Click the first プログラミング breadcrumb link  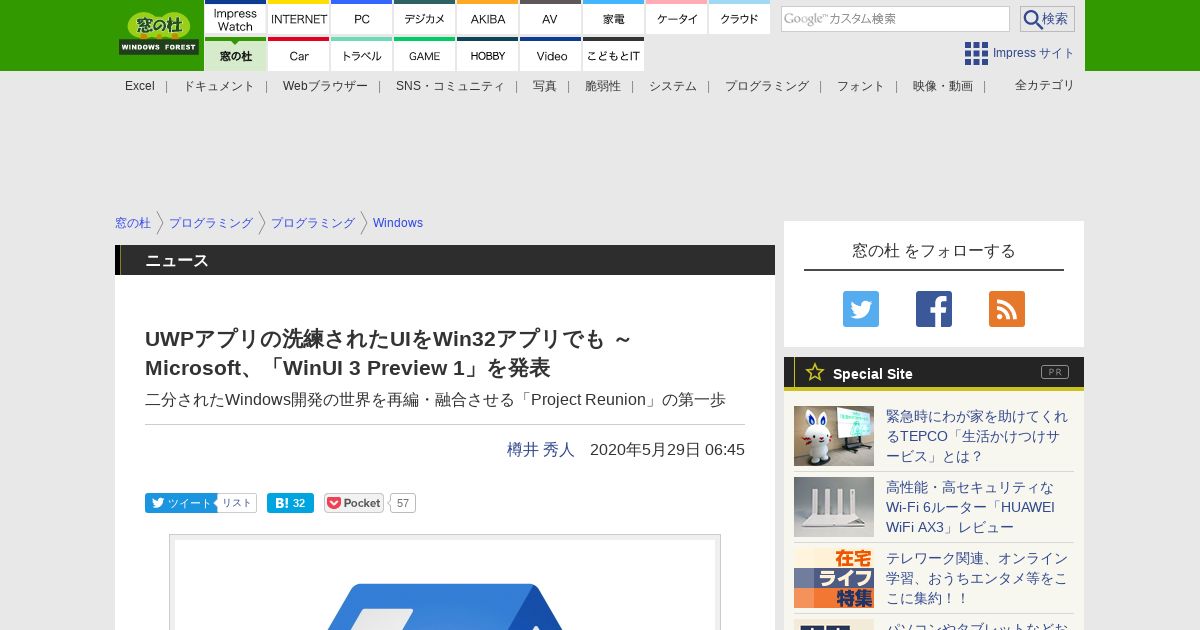[211, 223]
